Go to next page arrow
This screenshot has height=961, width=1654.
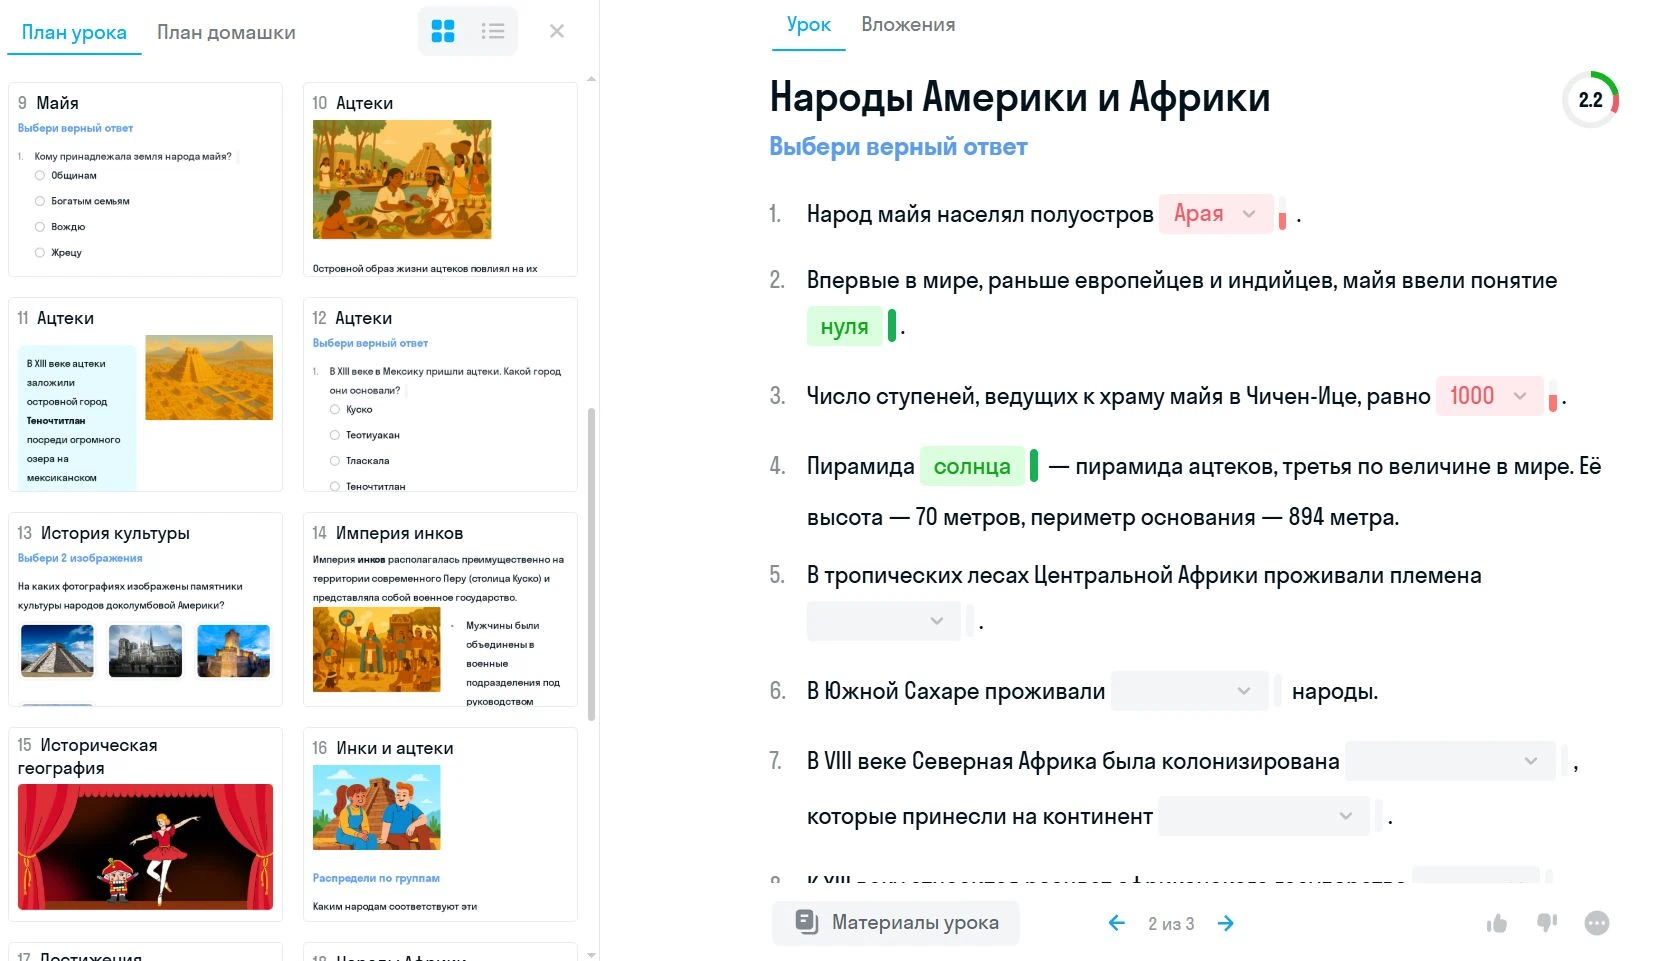[x=1226, y=923]
